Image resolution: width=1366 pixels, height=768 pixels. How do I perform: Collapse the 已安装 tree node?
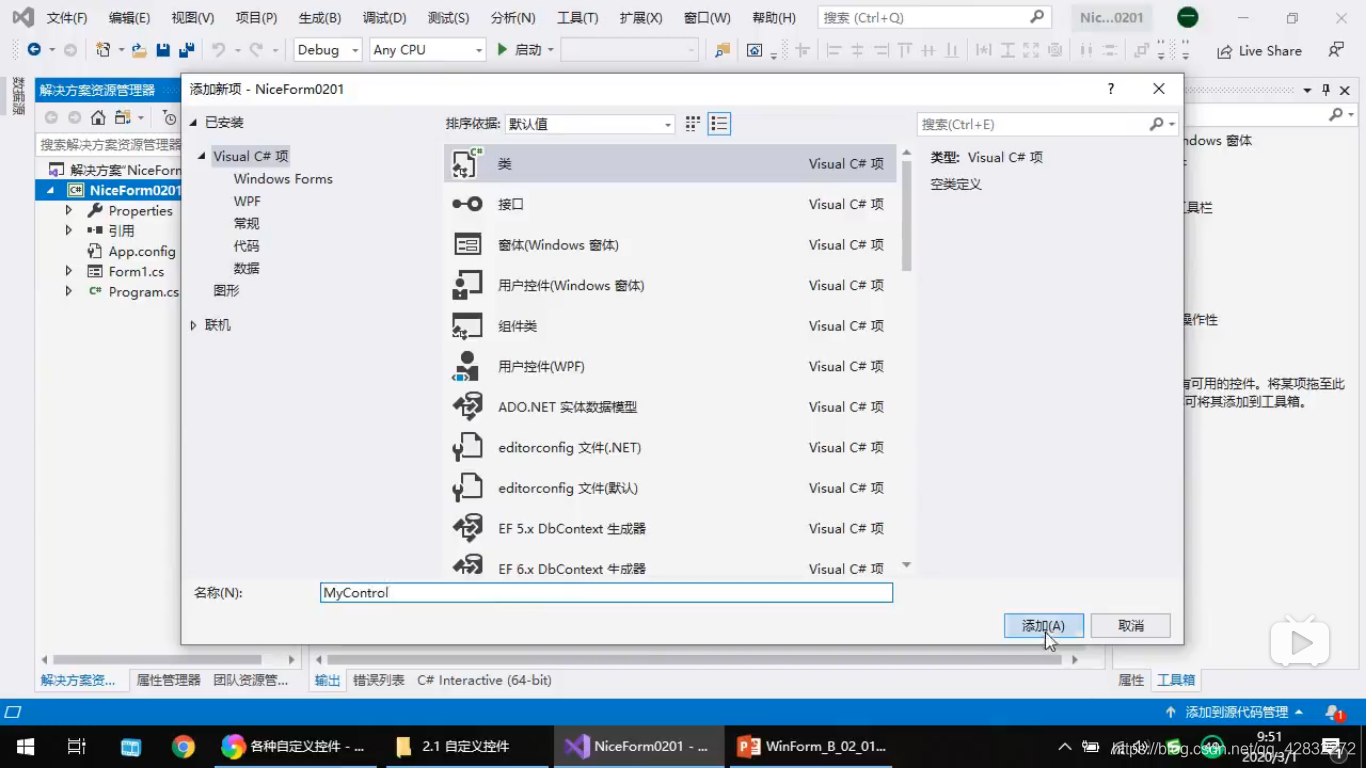pos(194,122)
